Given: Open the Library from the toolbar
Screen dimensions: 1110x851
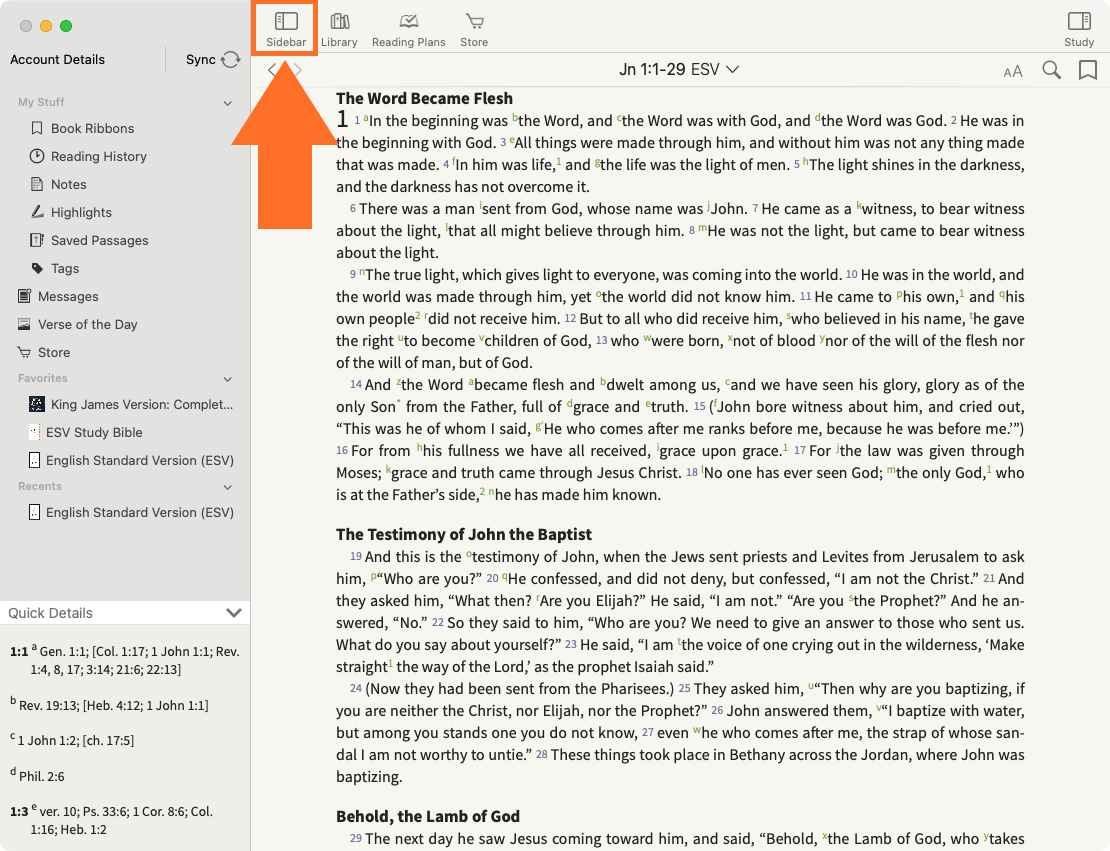Looking at the screenshot, I should point(339,29).
